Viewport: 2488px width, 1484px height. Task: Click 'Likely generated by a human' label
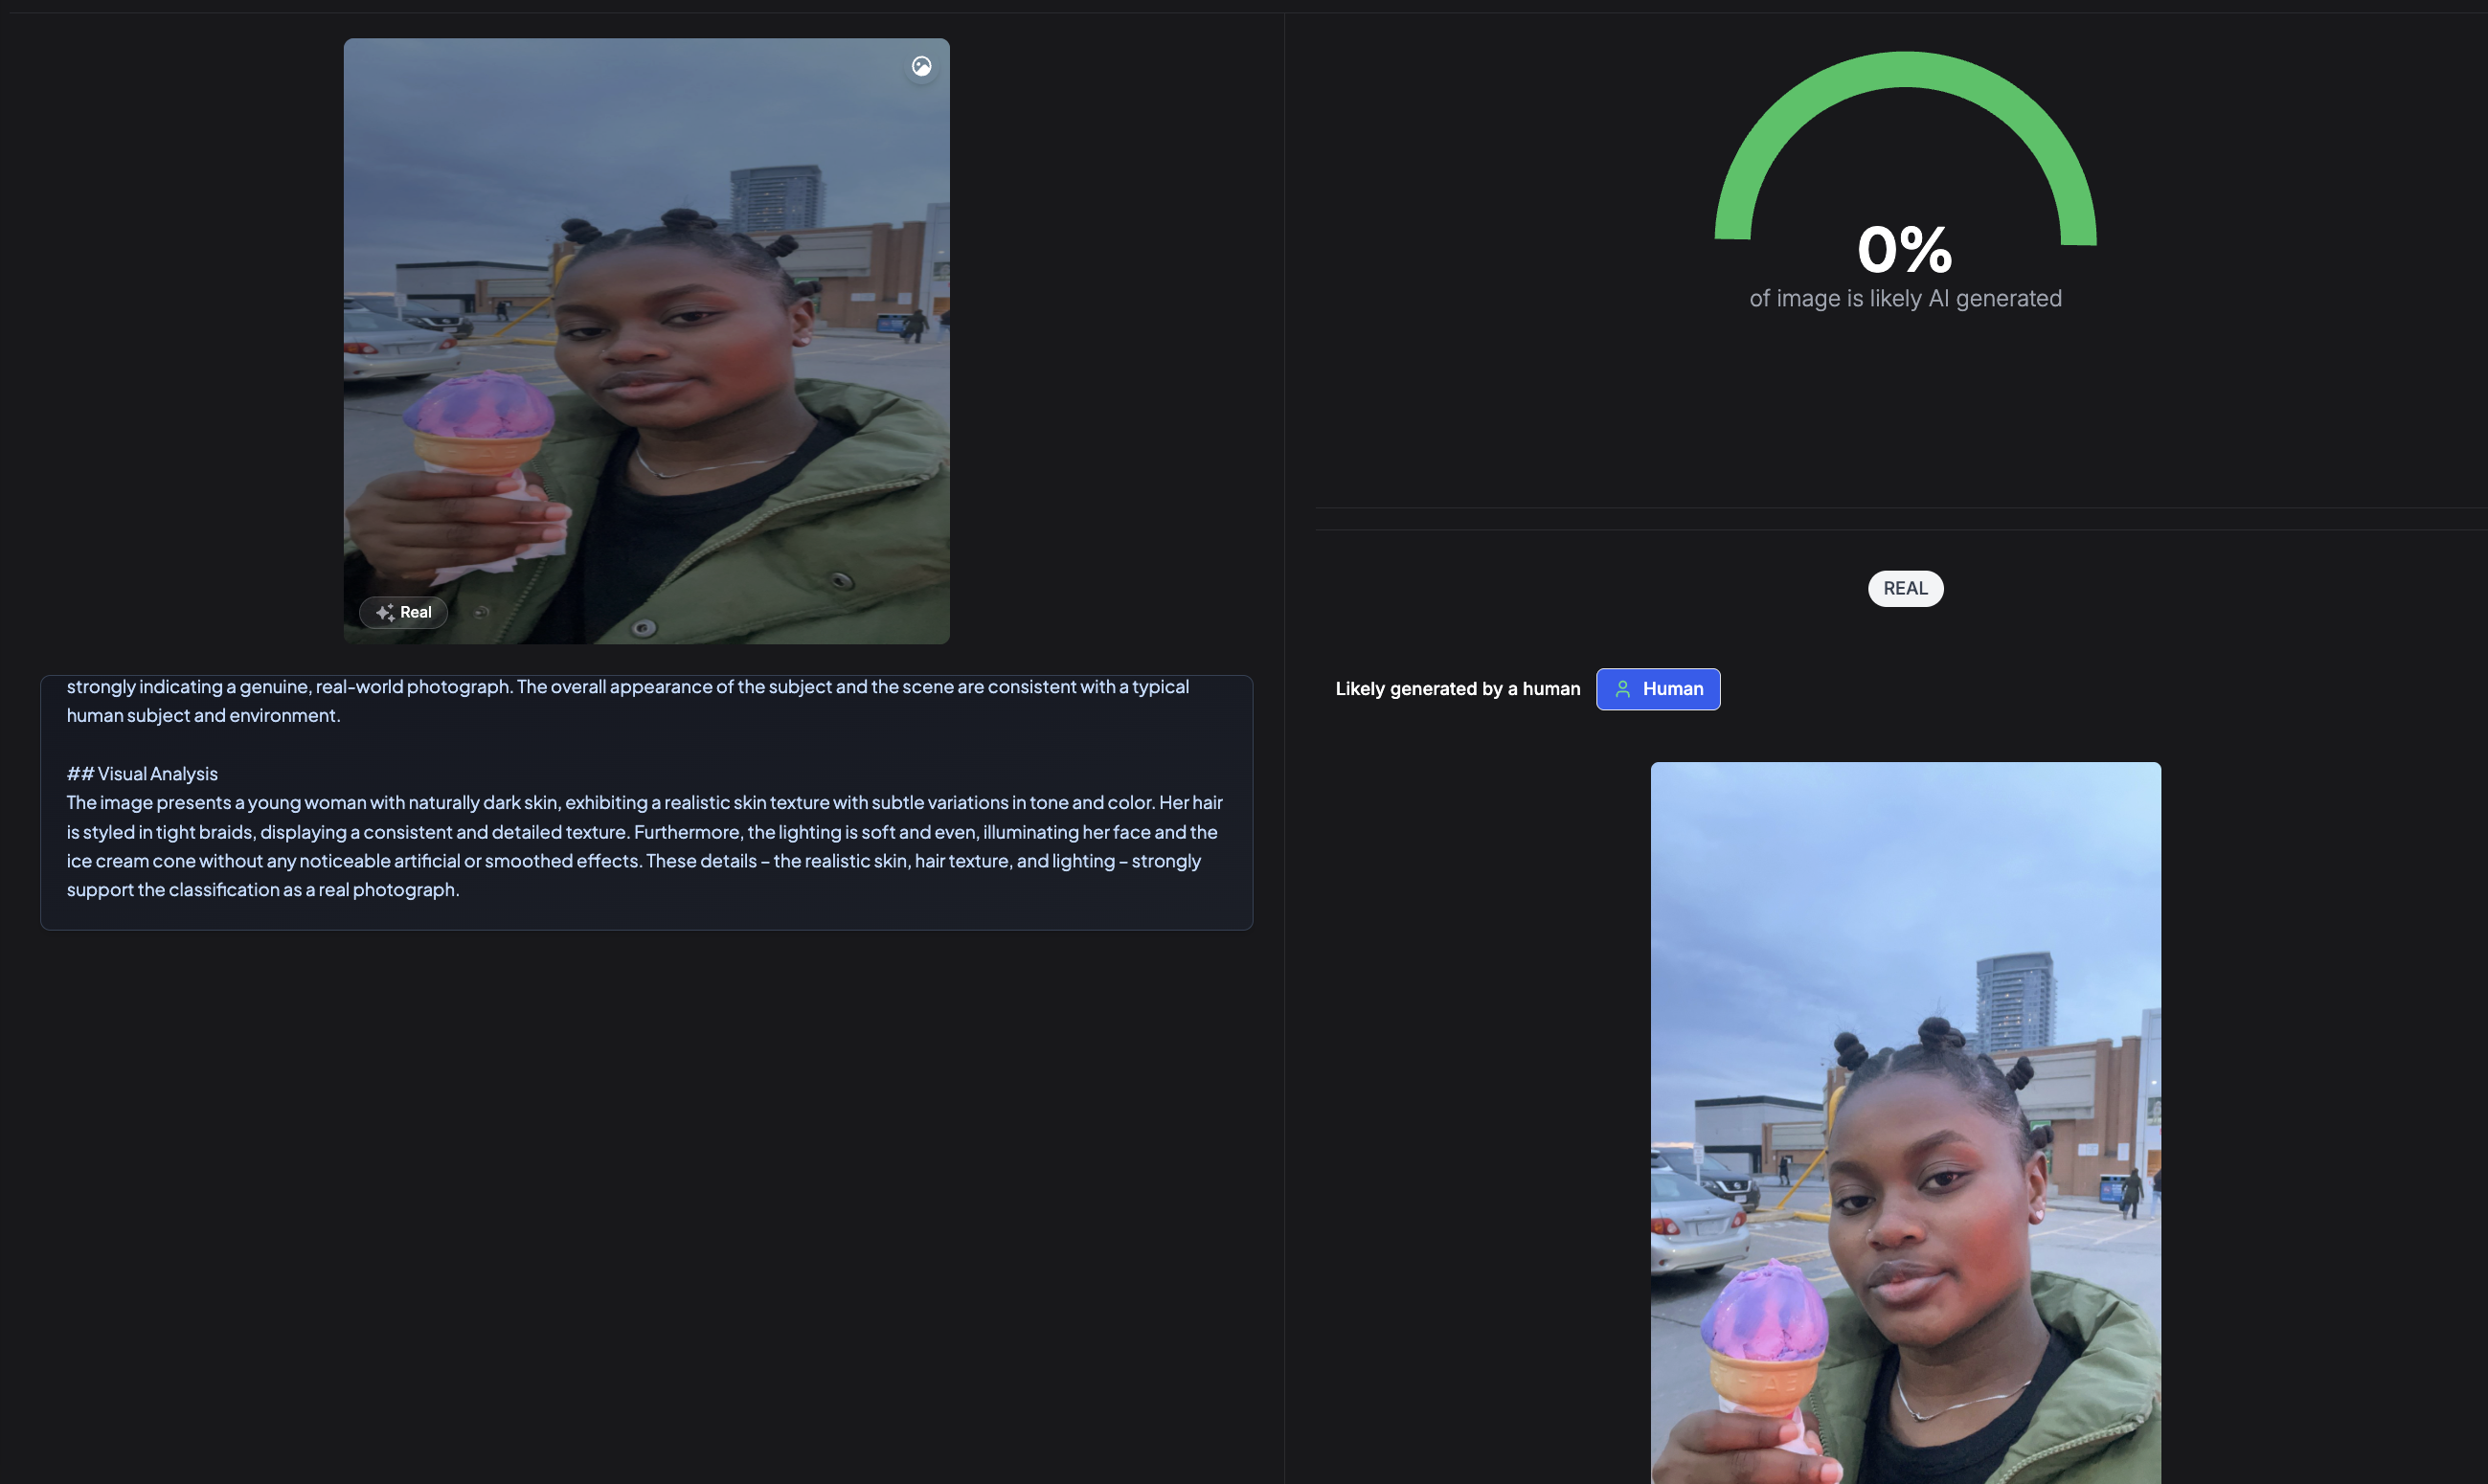pyautogui.click(x=1457, y=689)
